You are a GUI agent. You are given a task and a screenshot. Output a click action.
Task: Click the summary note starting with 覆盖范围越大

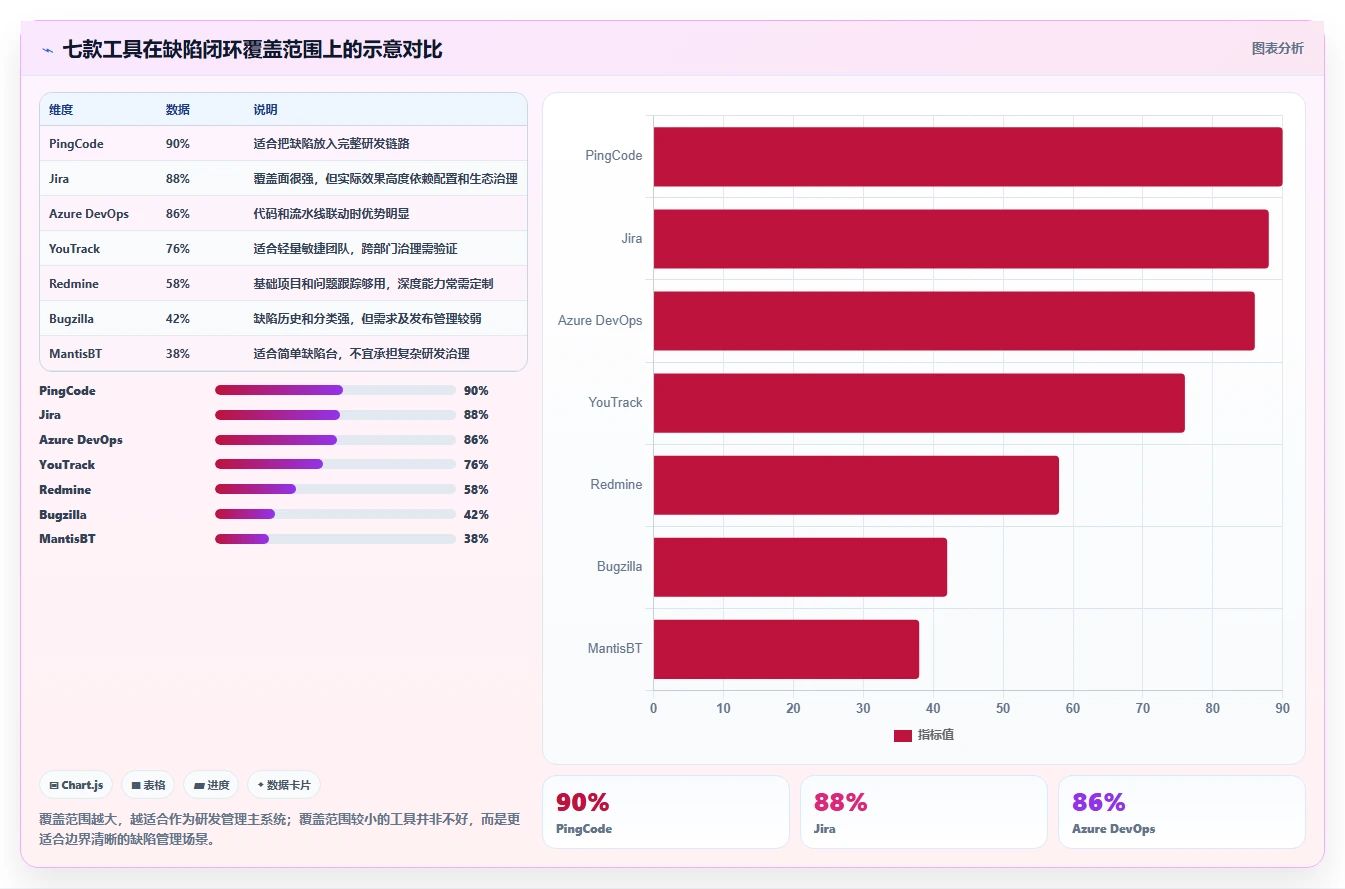(280, 829)
